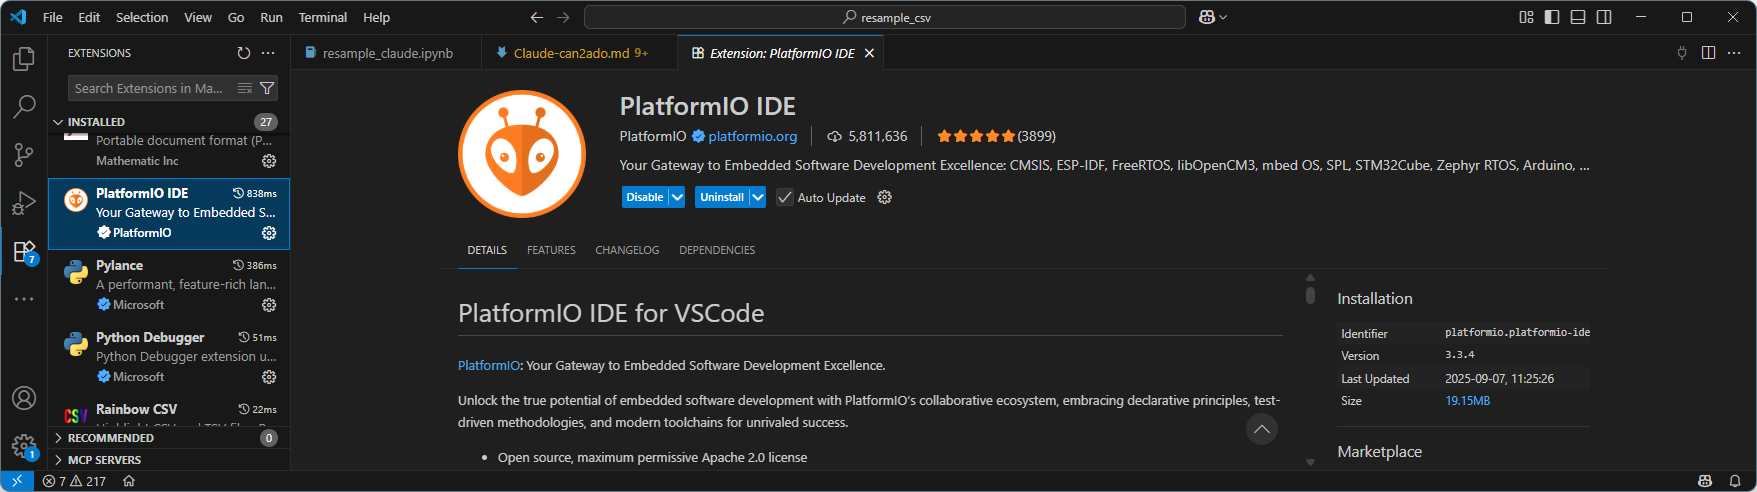Open the File menu
Viewport: 1757px width, 492px height.
click(53, 17)
